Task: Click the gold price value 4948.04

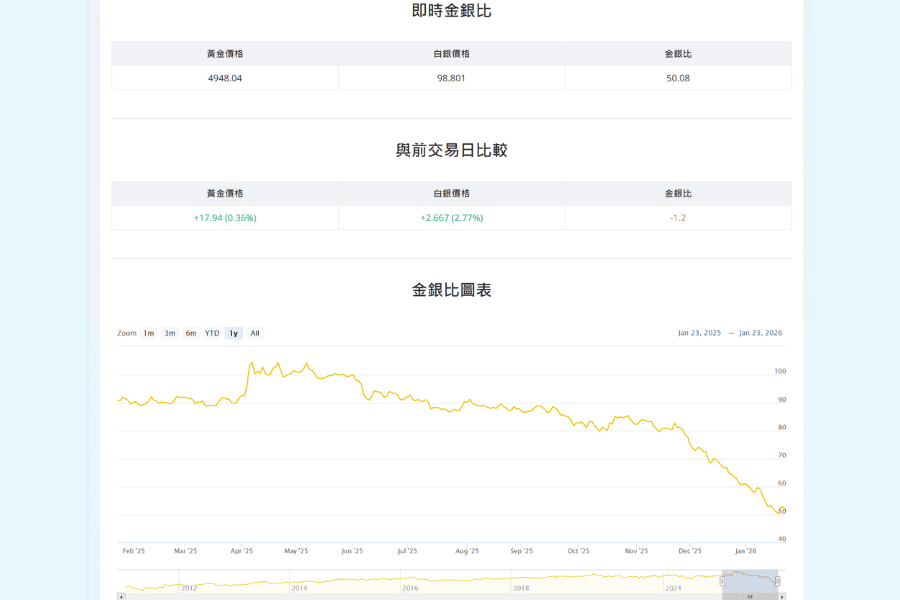Action: tap(226, 77)
